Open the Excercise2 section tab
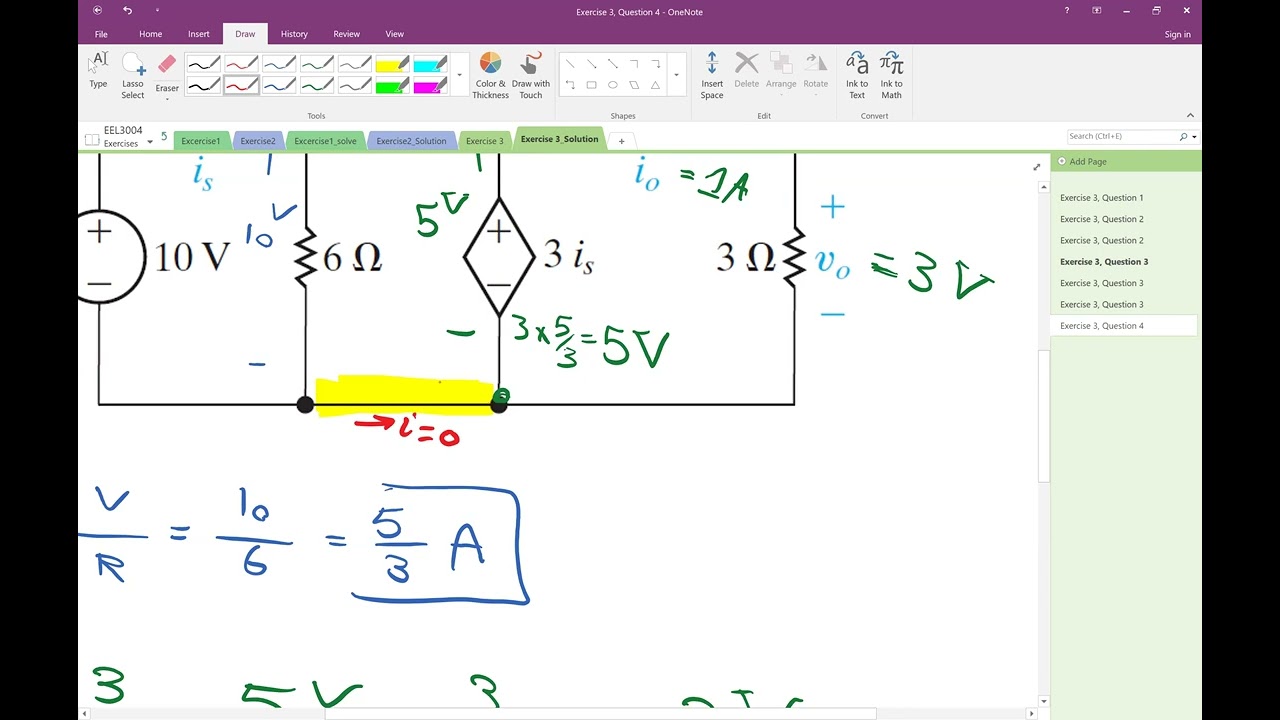The height and width of the screenshot is (720, 1280). point(258,141)
